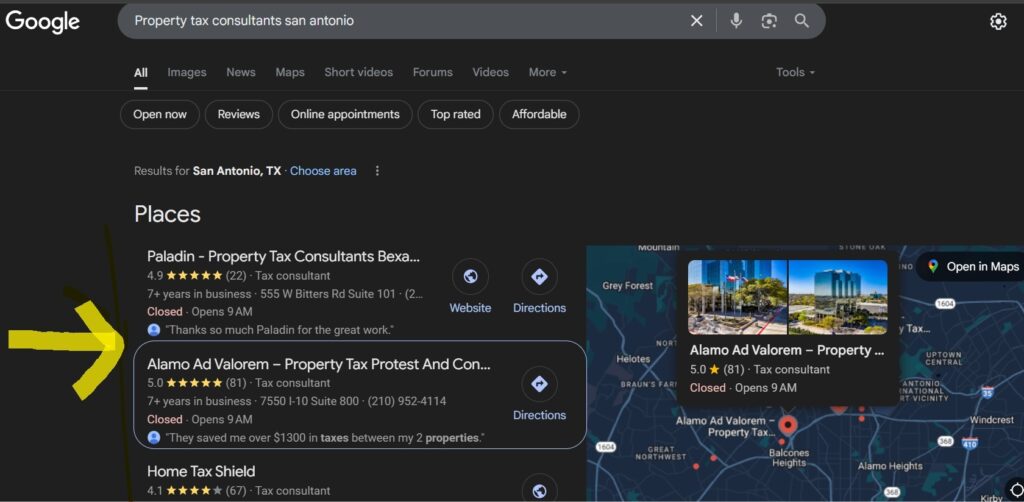Screen dimensions: 1024x502
Task: Toggle the Open now filter chip
Action: point(160,114)
